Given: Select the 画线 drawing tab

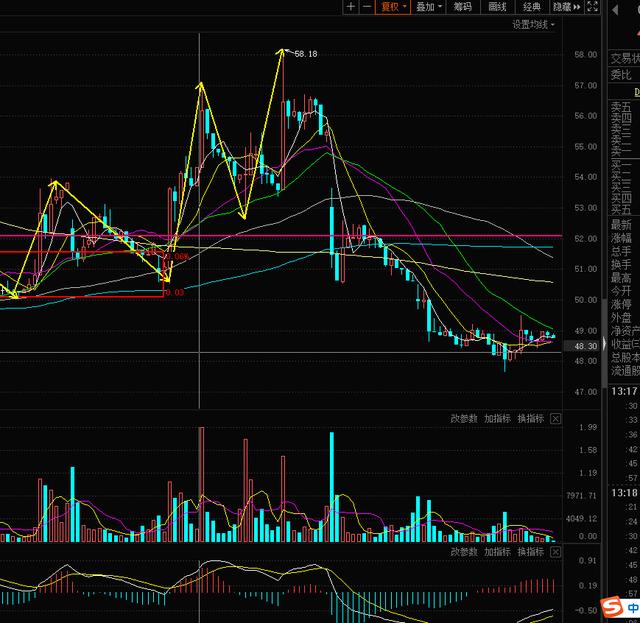Looking at the screenshot, I should coord(497,7).
